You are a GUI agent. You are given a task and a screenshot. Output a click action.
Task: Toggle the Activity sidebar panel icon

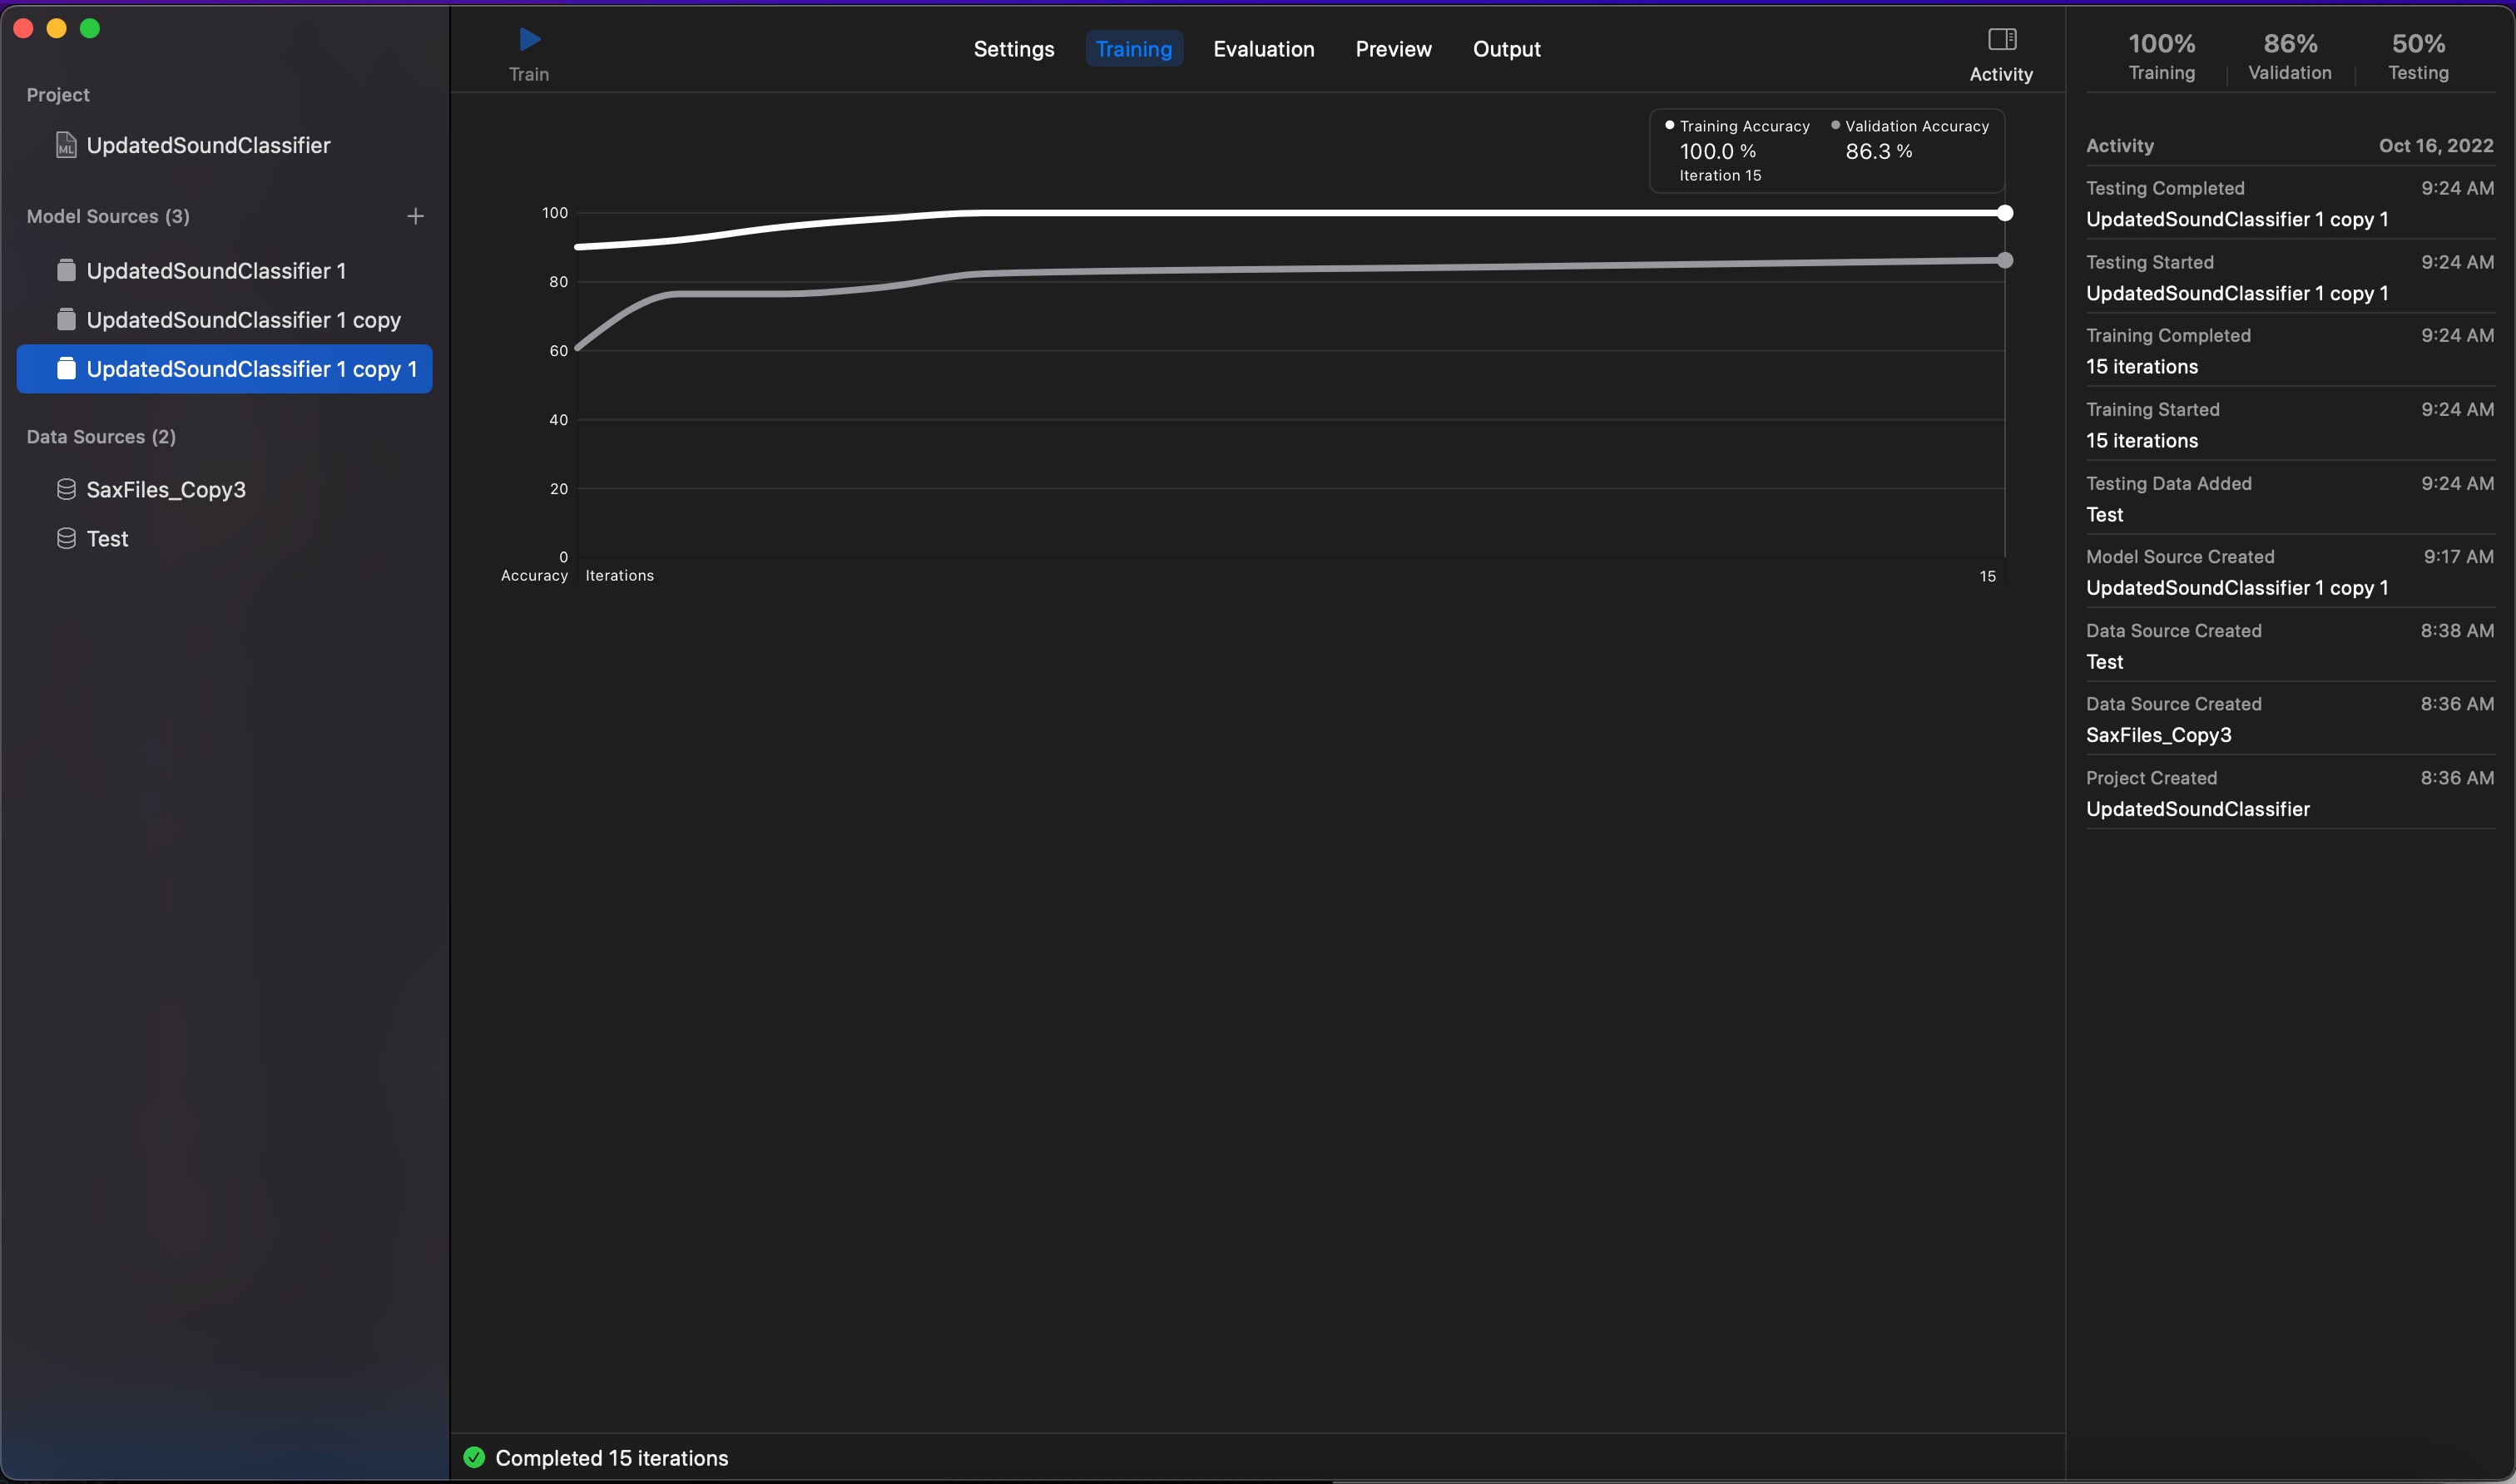(2001, 40)
